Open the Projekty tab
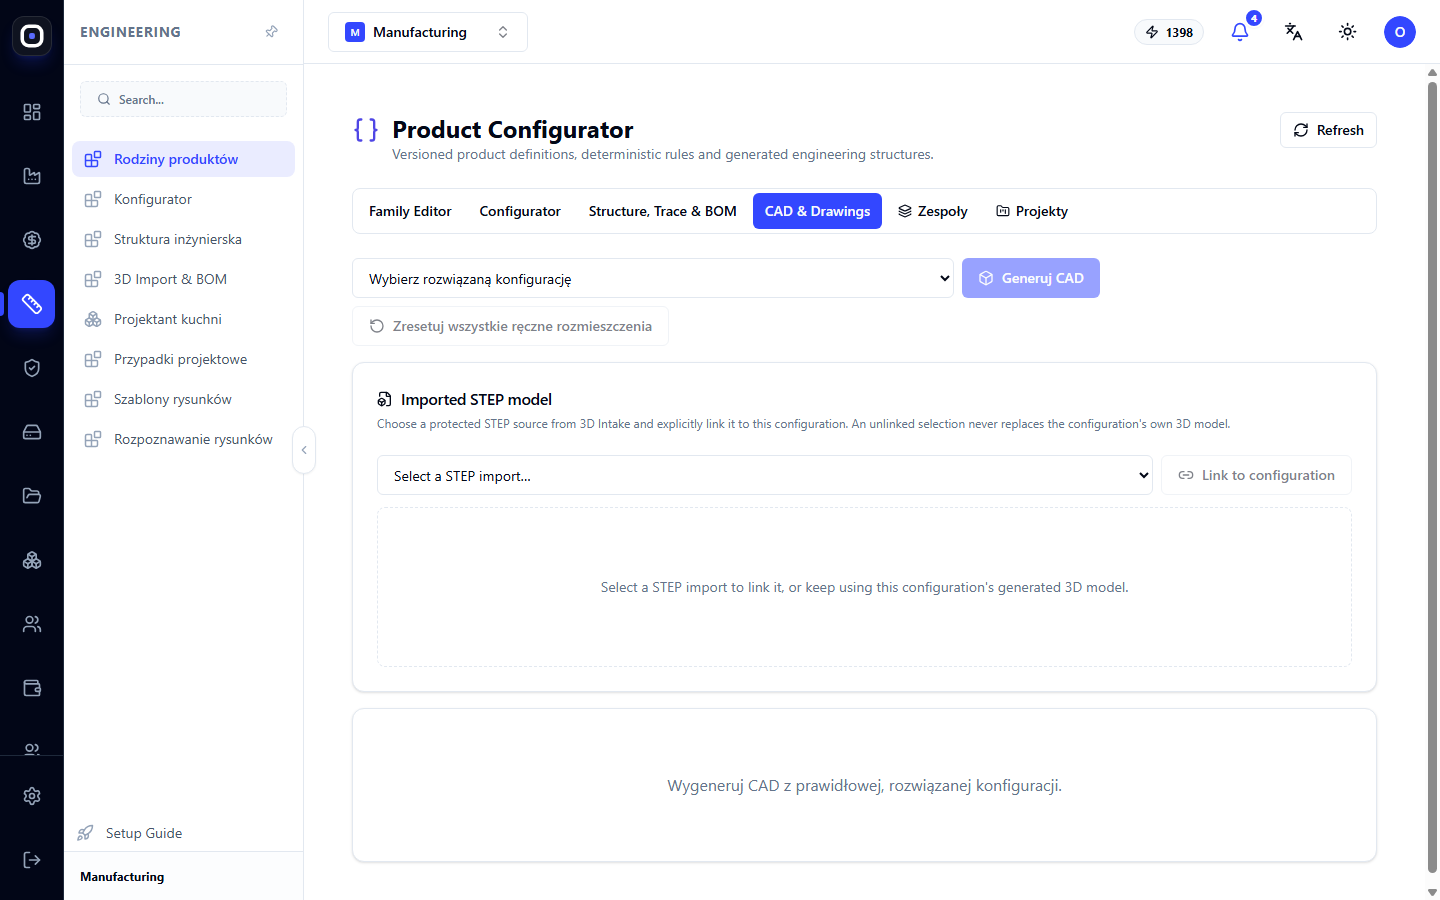The height and width of the screenshot is (900, 1440). (1032, 211)
